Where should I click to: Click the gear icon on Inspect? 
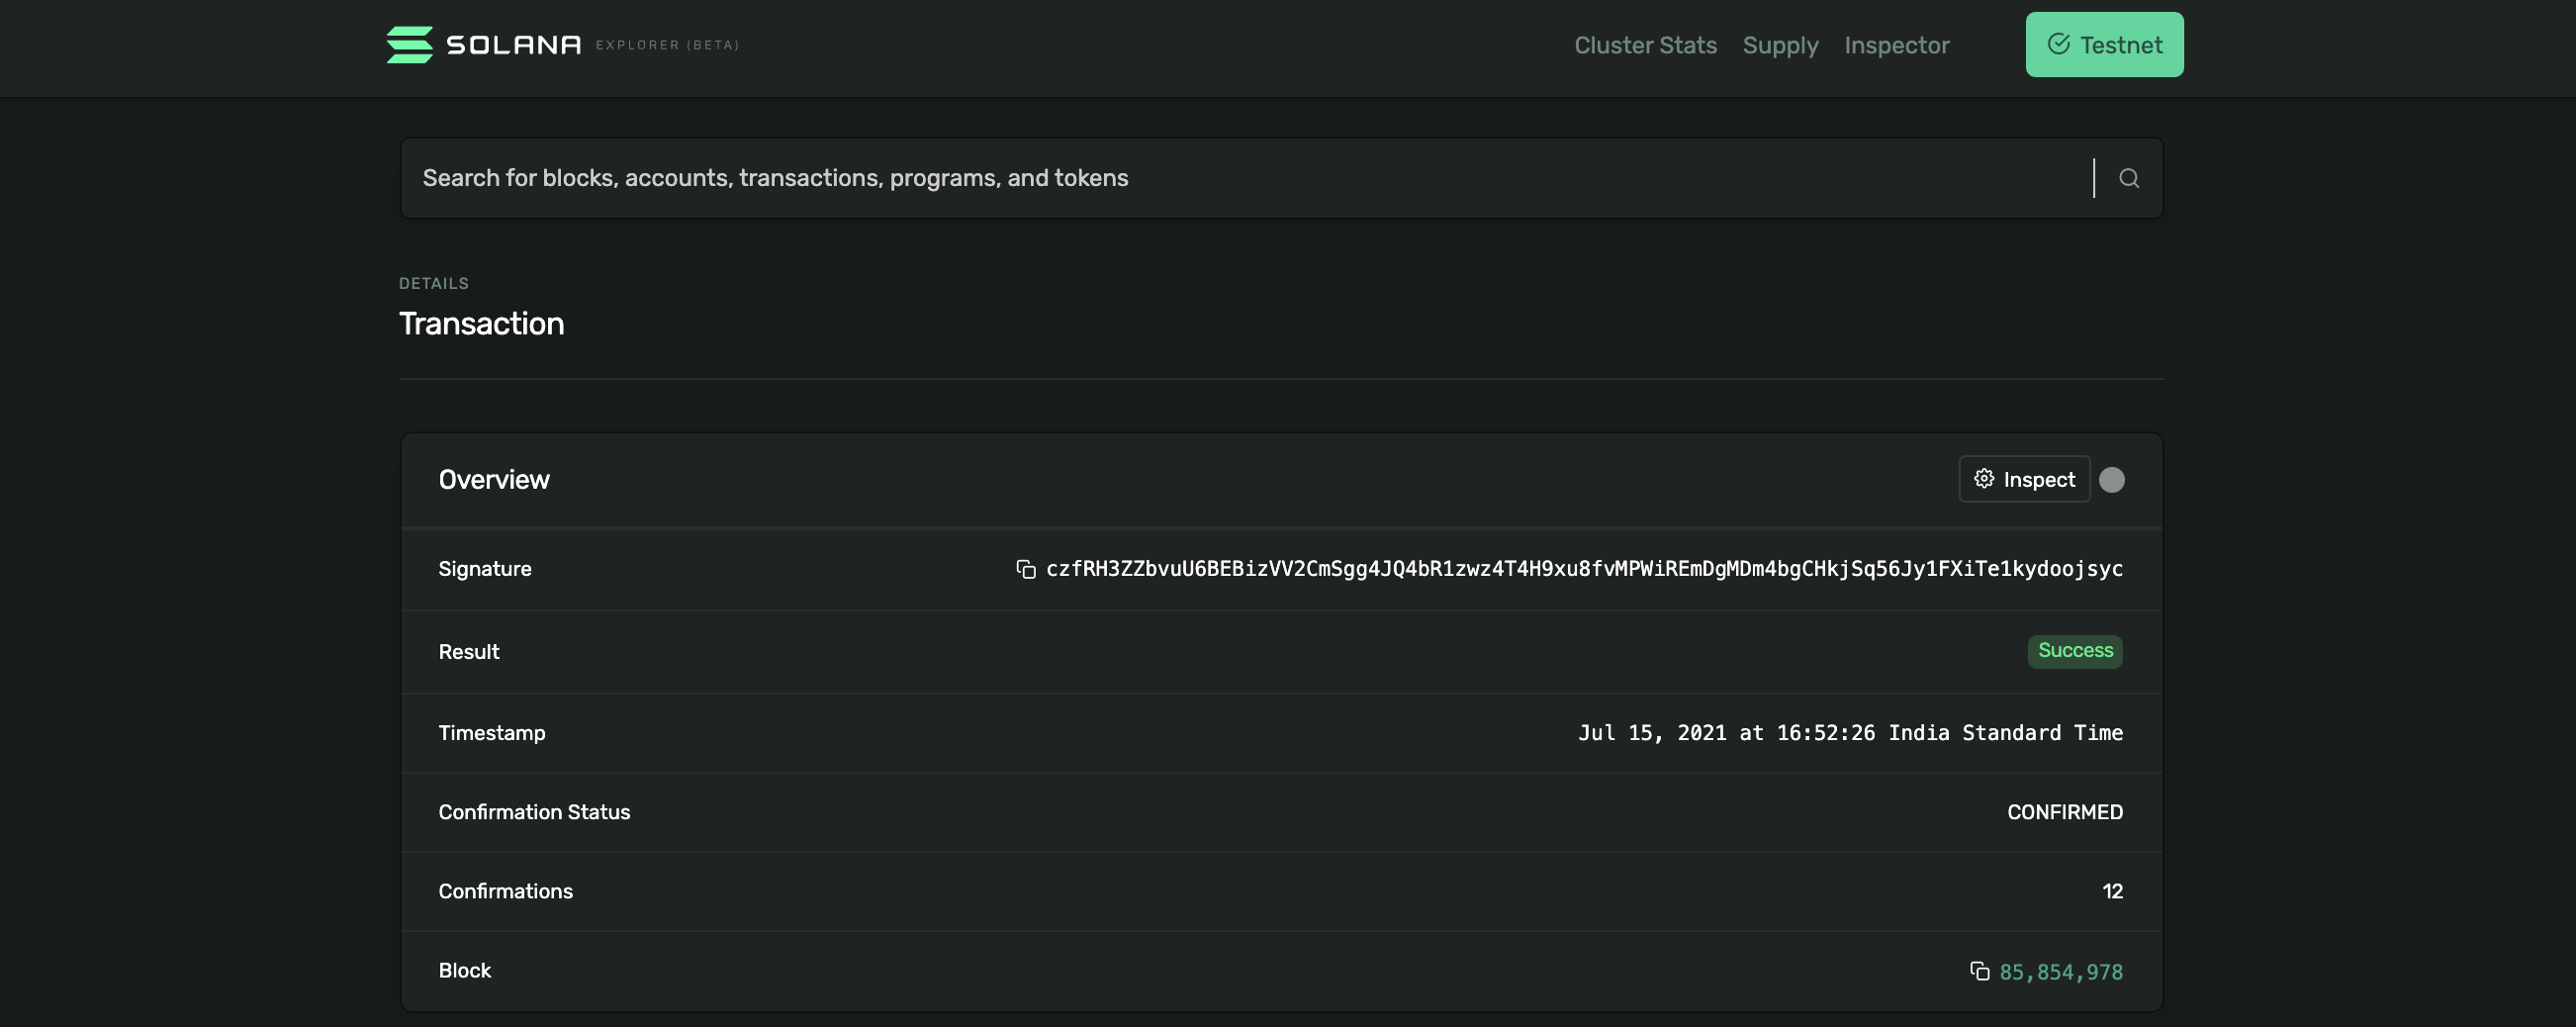pyautogui.click(x=1984, y=479)
